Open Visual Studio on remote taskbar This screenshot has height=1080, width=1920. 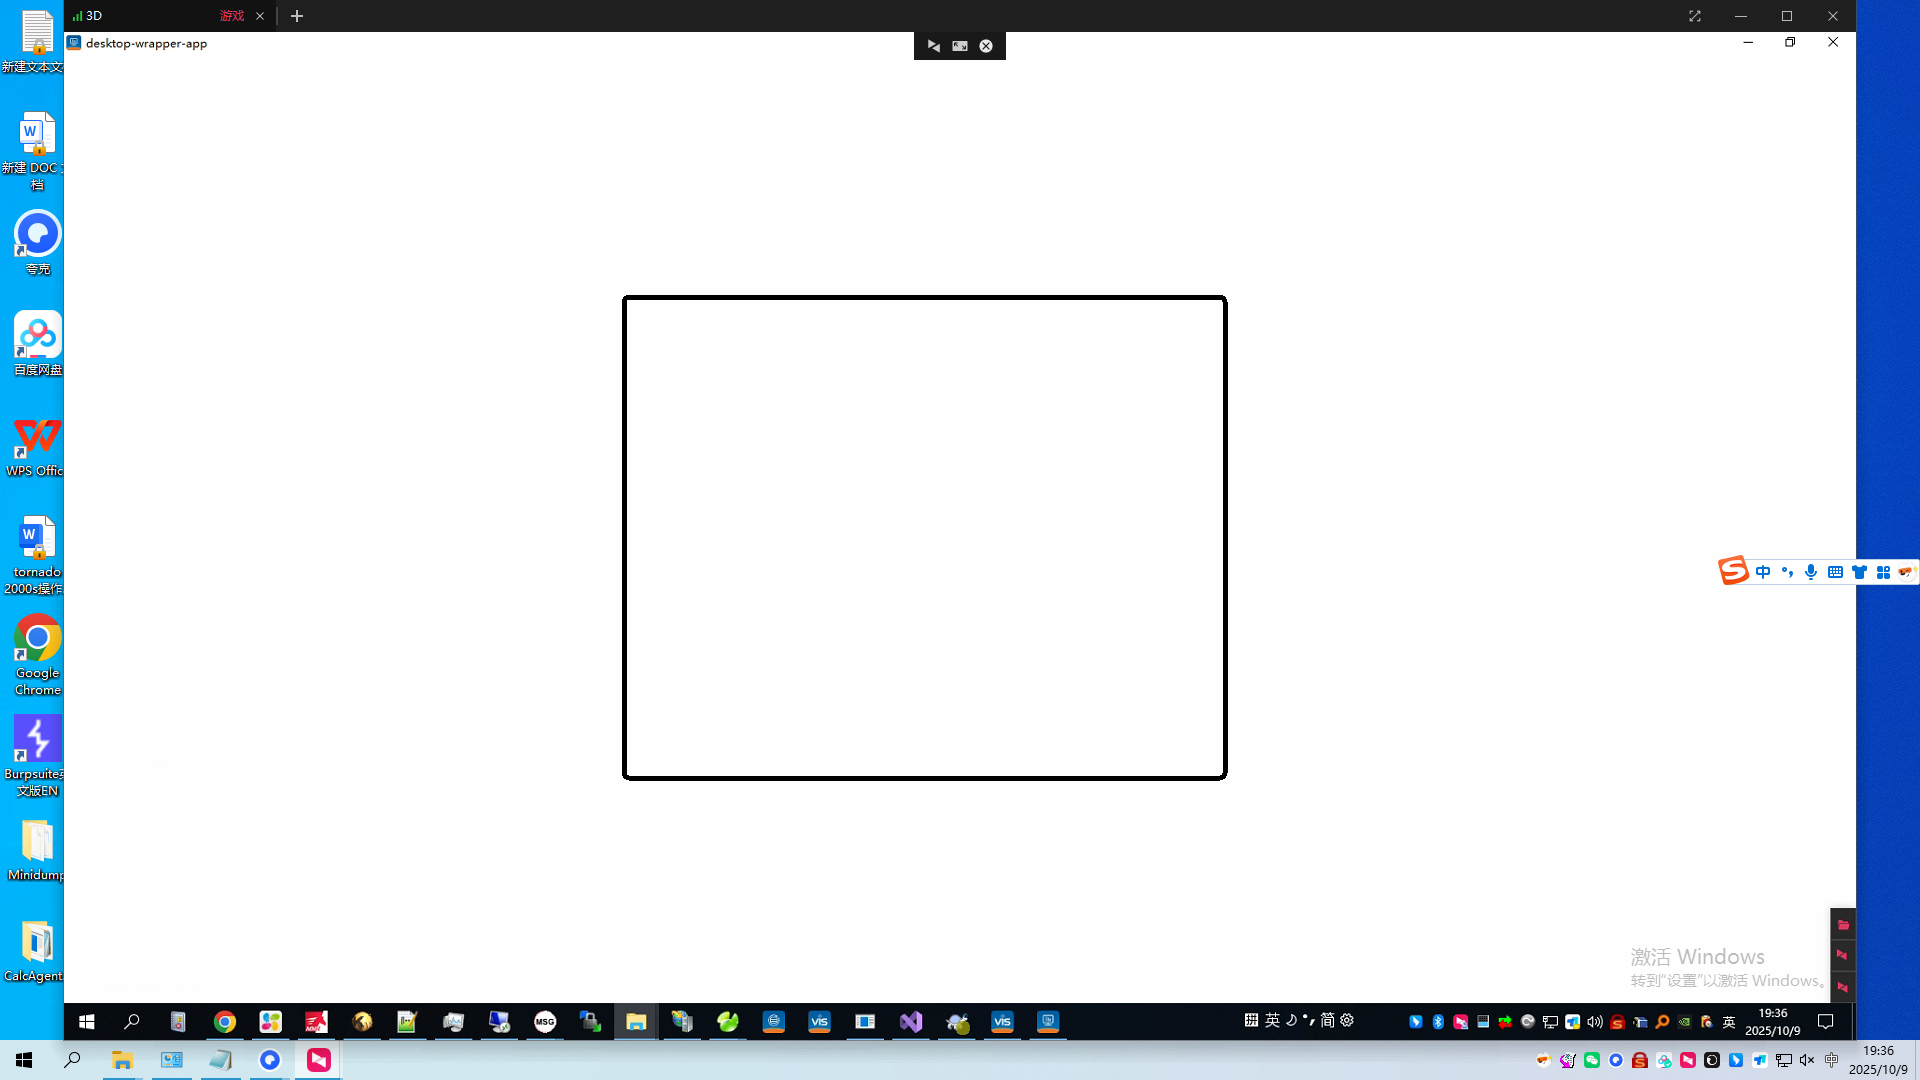pyautogui.click(x=911, y=1022)
